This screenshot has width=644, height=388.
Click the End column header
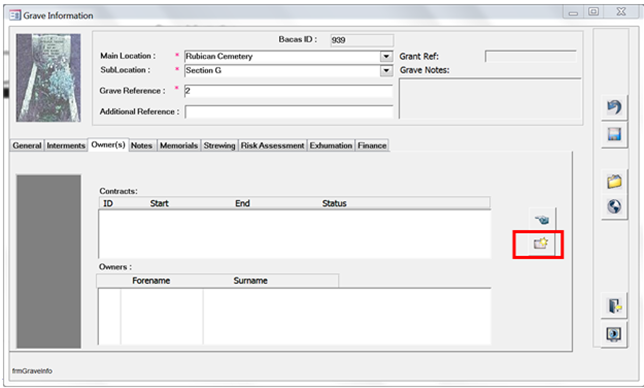click(242, 203)
